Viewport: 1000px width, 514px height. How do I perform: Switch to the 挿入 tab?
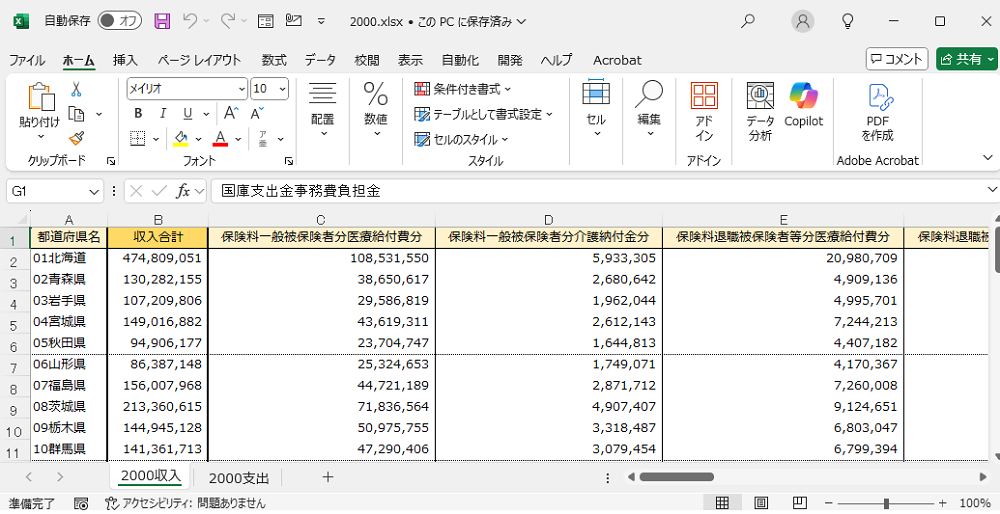click(x=125, y=60)
